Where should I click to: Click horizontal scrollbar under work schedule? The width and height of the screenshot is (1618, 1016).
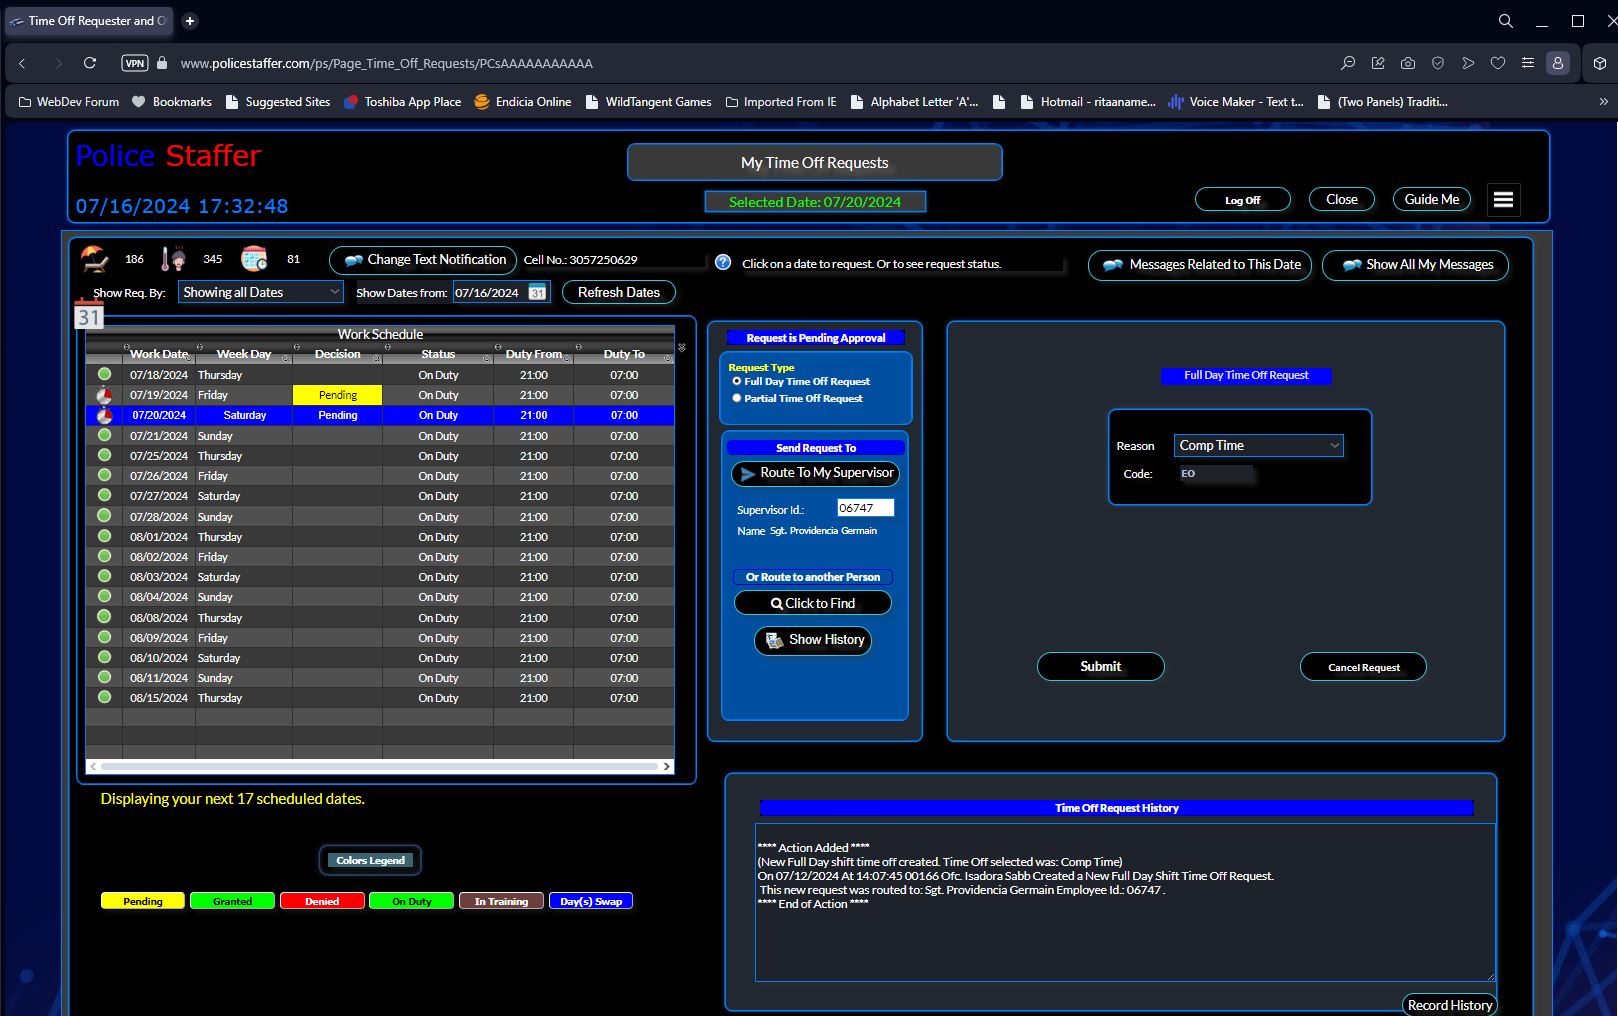[x=380, y=766]
